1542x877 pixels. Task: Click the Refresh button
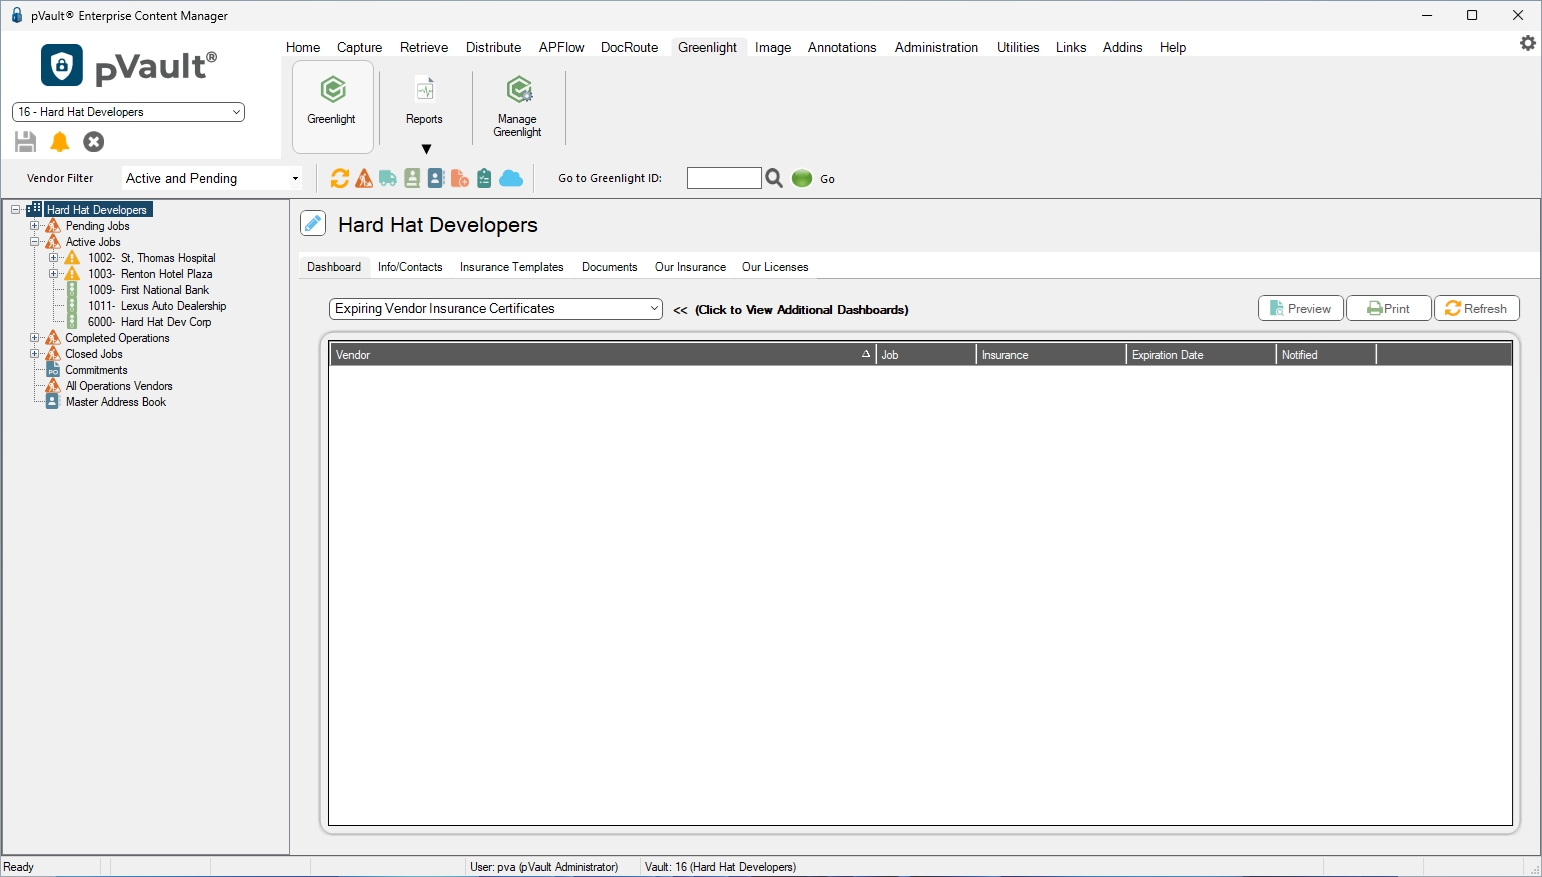[x=1477, y=308]
